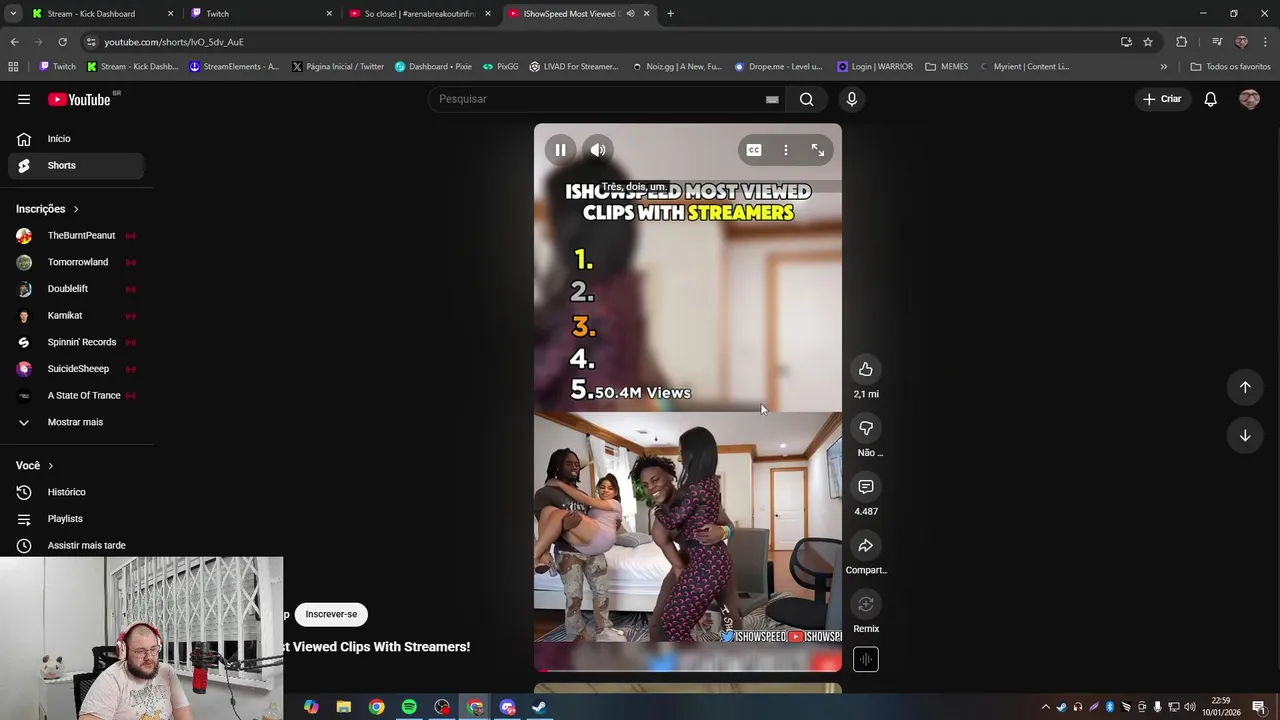Open the comments with 4.487 count
Viewport: 1280px width, 720px height.
pyautogui.click(x=866, y=487)
